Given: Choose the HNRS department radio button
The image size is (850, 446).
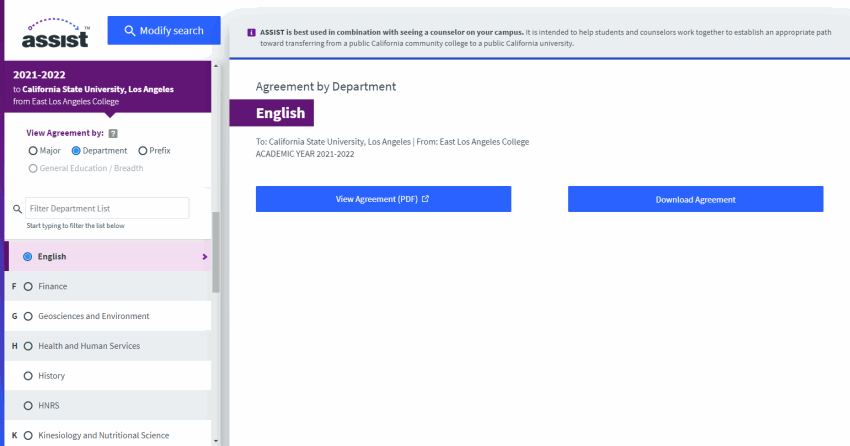Looking at the screenshot, I should point(28,406).
